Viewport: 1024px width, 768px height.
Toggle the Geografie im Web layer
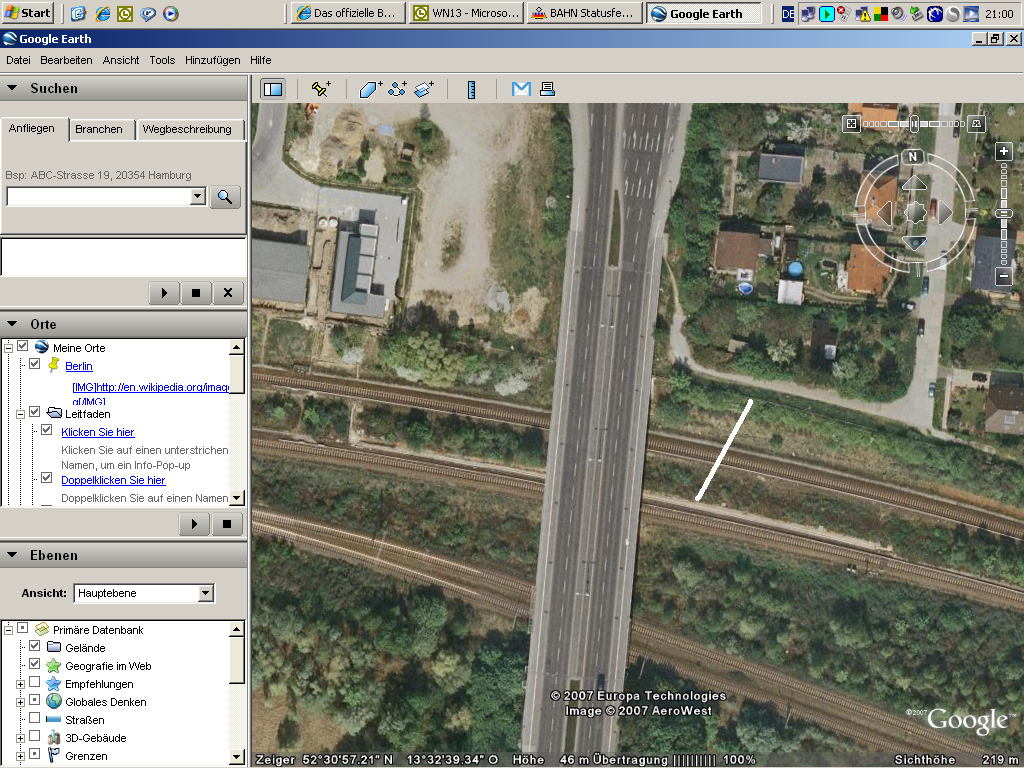[35, 664]
